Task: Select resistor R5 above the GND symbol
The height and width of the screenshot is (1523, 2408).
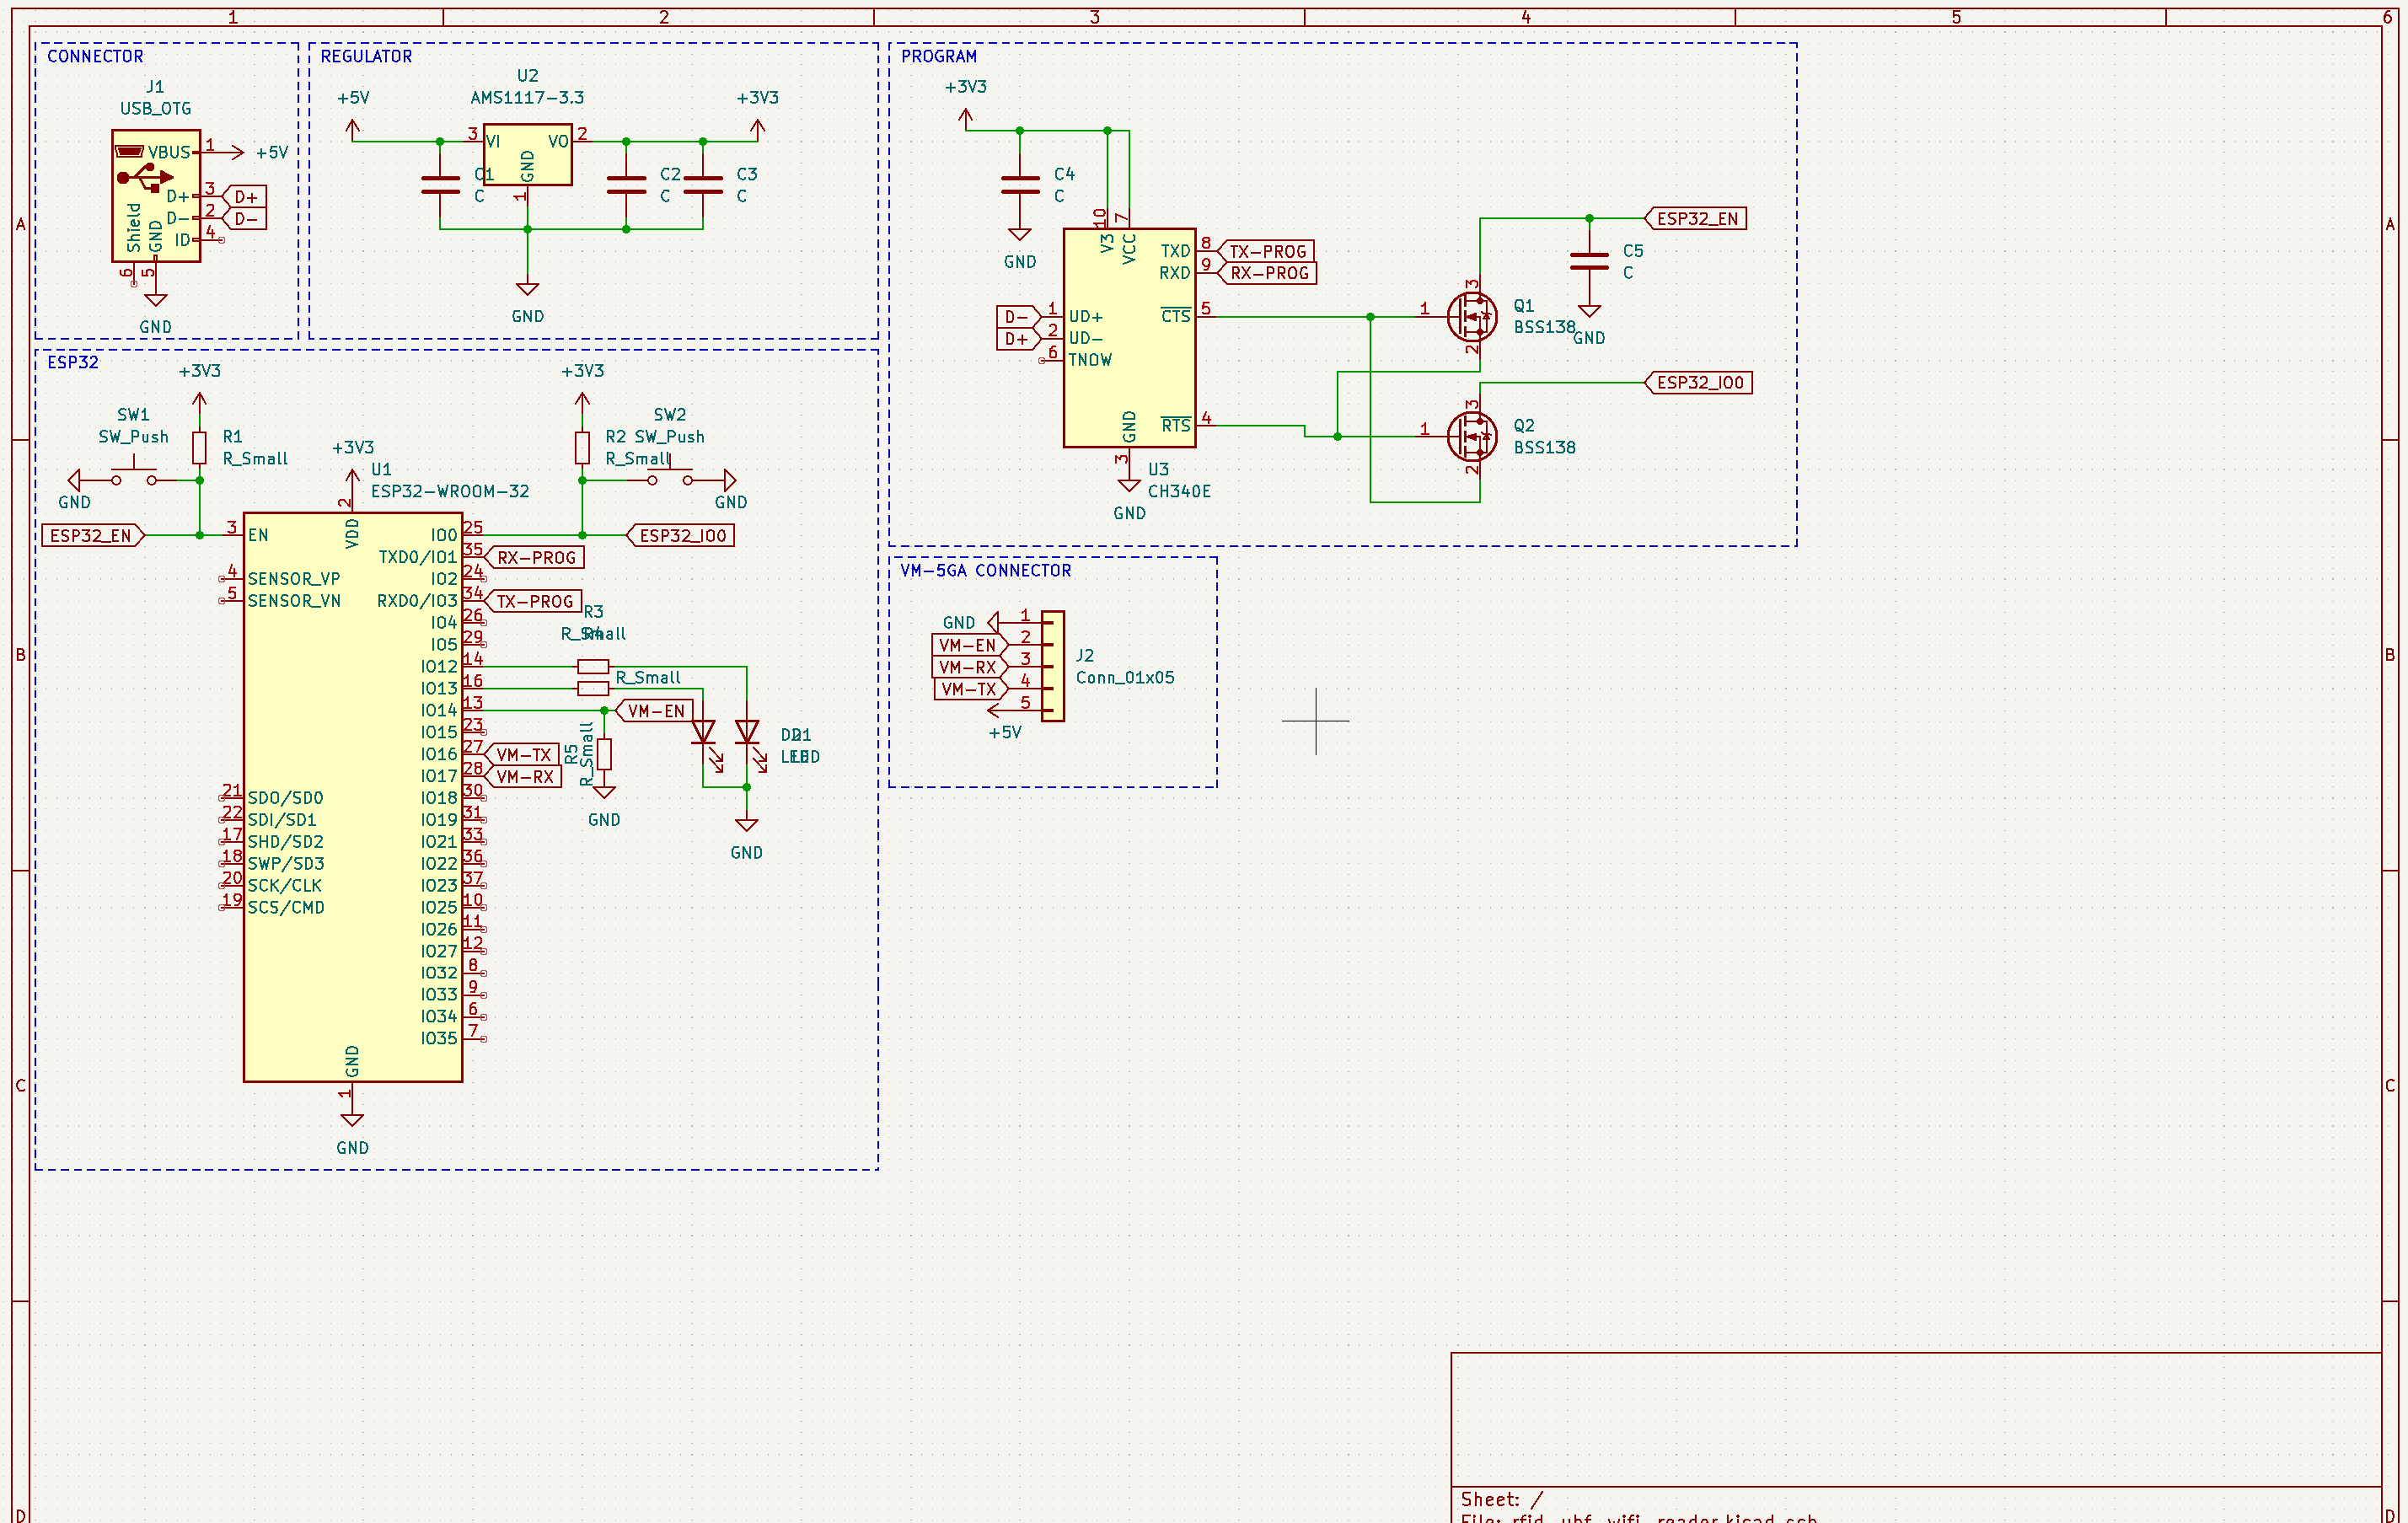Action: (x=604, y=754)
